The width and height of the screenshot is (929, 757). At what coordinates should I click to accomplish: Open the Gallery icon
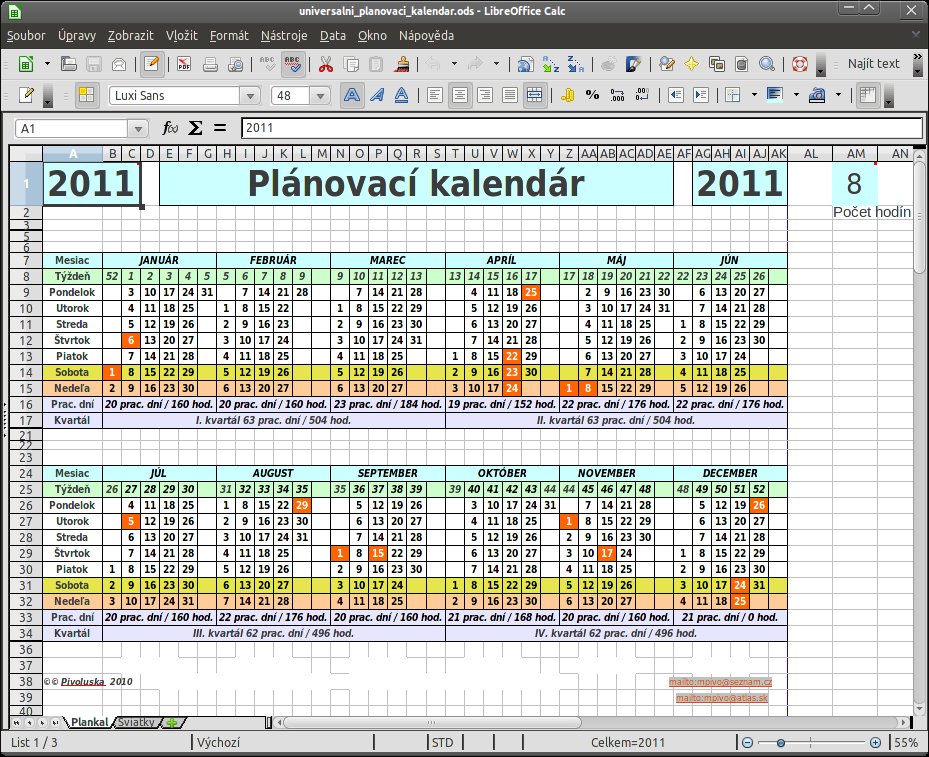pyautogui.click(x=717, y=63)
